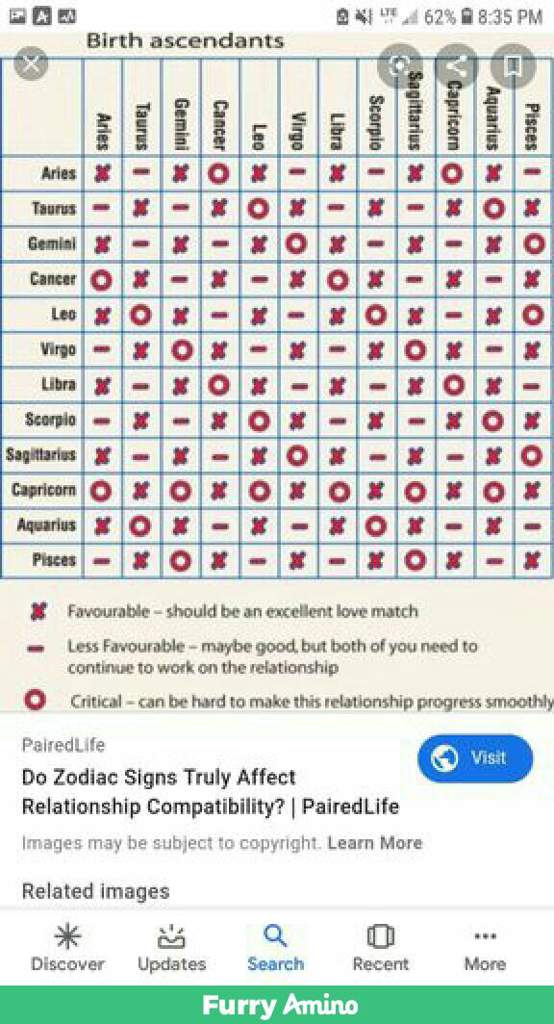Image resolution: width=554 pixels, height=1024 pixels.
Task: Tap the globe icon in Visit button
Action: pyautogui.click(x=446, y=758)
